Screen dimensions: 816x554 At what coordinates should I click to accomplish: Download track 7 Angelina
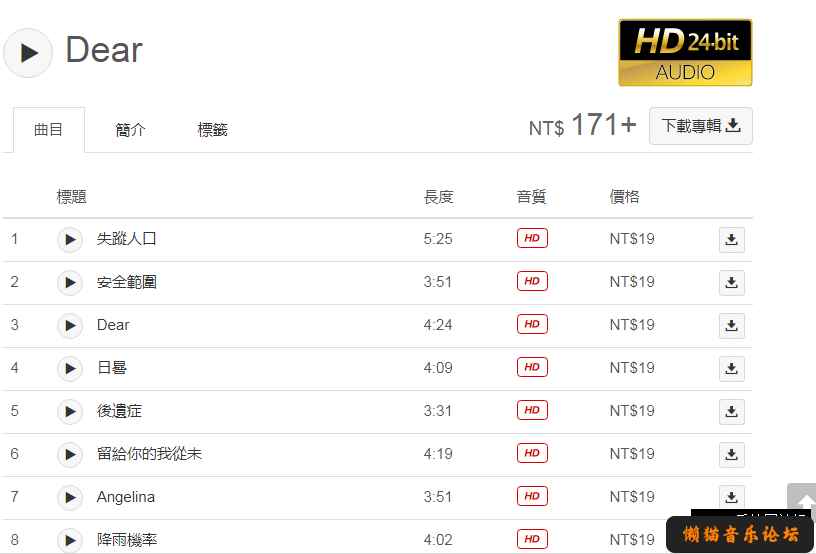click(732, 497)
